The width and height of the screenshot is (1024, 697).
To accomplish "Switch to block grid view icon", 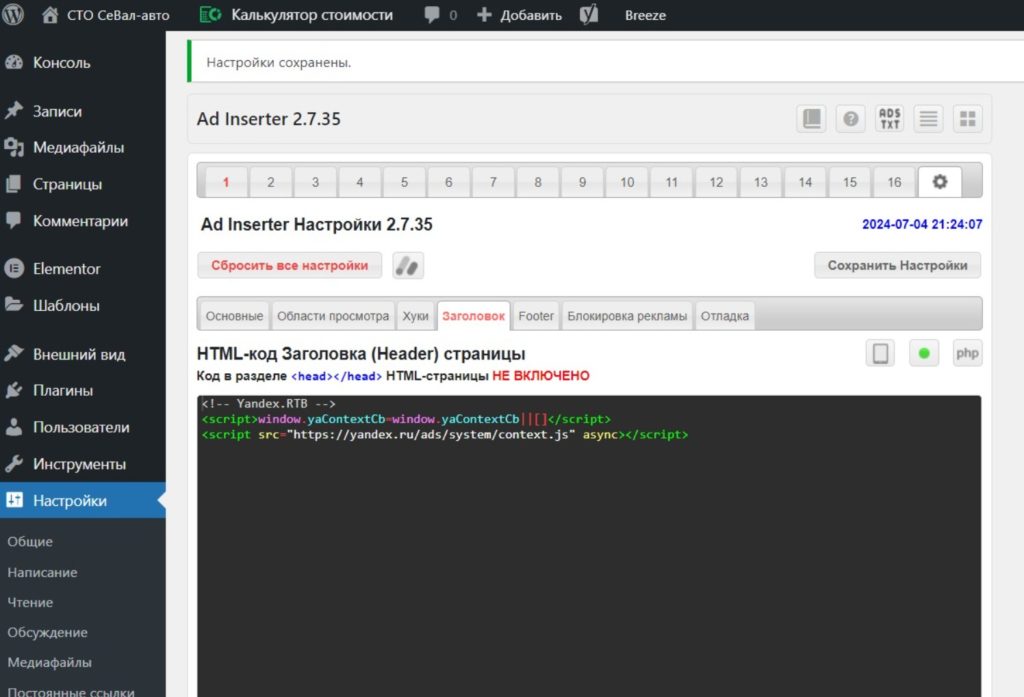I will [x=968, y=118].
